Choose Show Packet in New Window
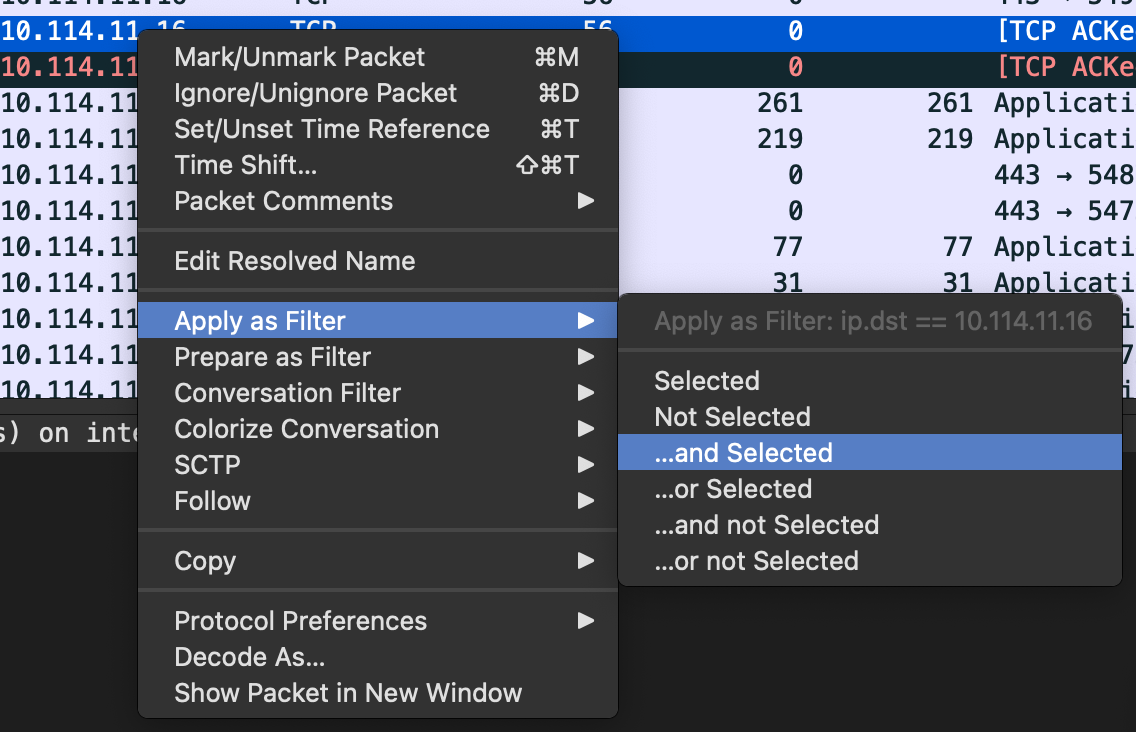Viewport: 1136px width, 732px height. point(348,693)
